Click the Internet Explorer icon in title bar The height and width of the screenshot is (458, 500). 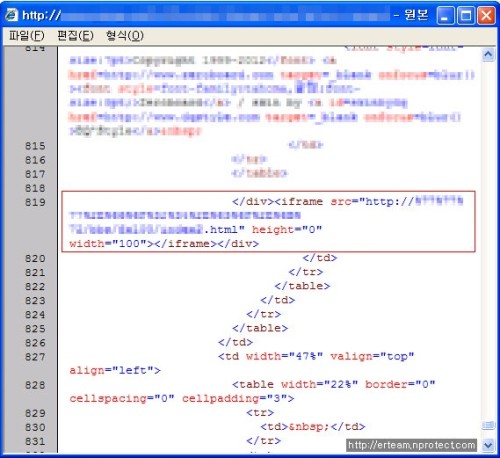pyautogui.click(x=12, y=15)
